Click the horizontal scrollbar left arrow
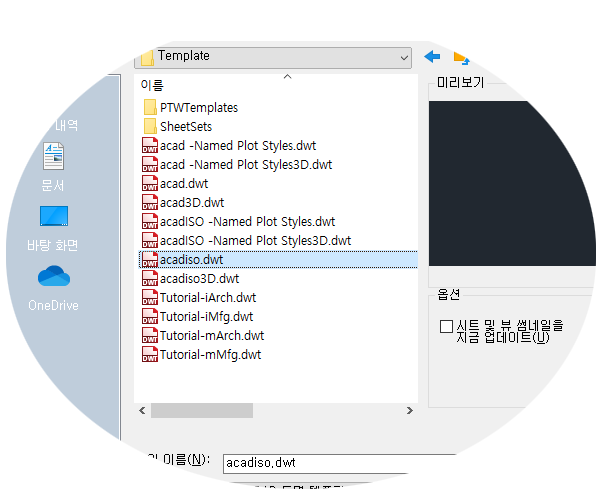 pos(142,411)
